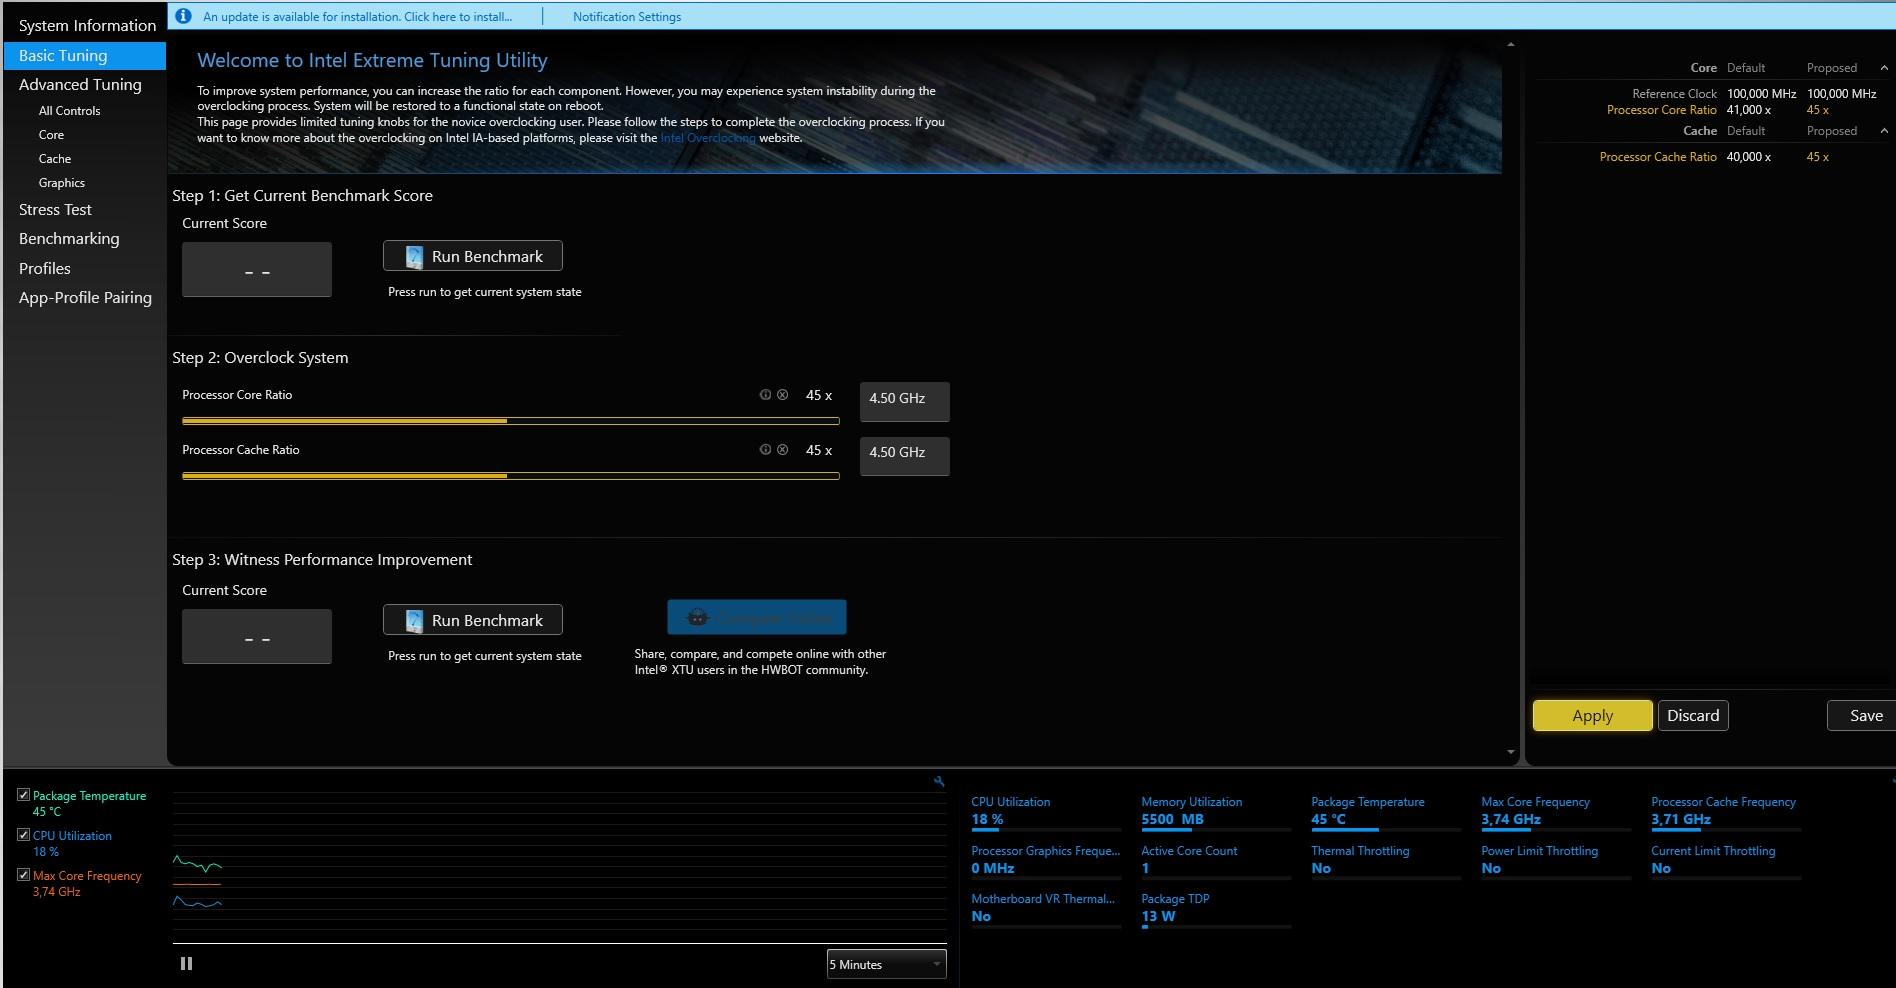Open Cache tuning page
Viewport: 1896px width, 988px height.
(x=55, y=159)
